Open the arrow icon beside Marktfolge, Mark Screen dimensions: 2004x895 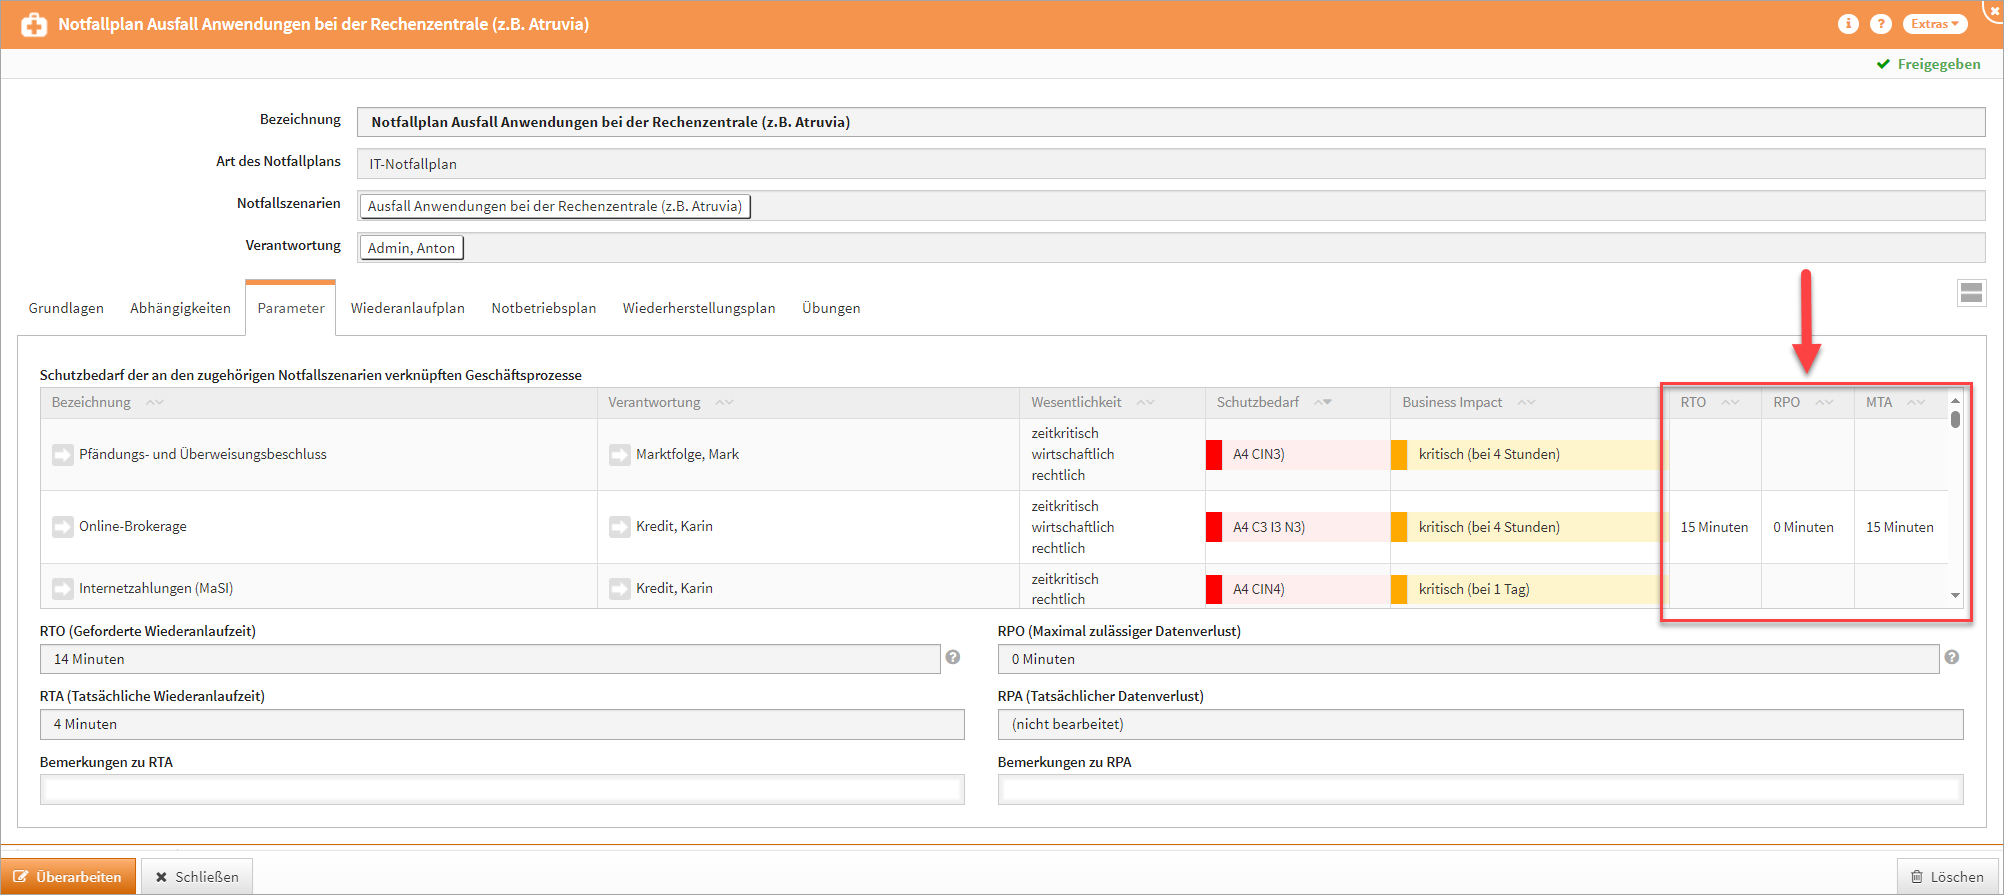pyautogui.click(x=619, y=455)
